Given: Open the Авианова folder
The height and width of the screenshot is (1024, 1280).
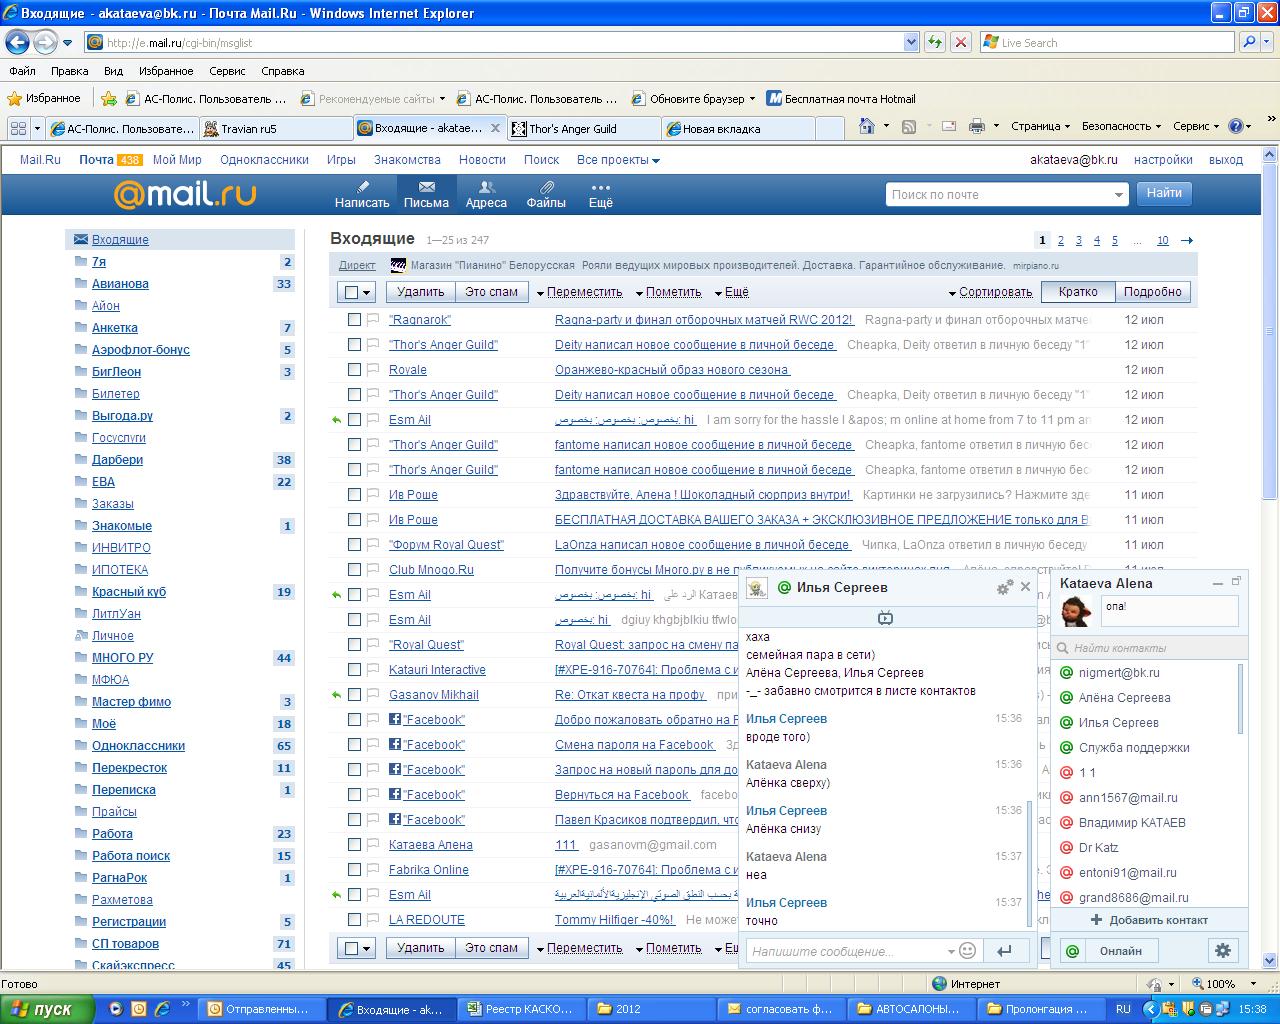Looking at the screenshot, I should tap(120, 284).
